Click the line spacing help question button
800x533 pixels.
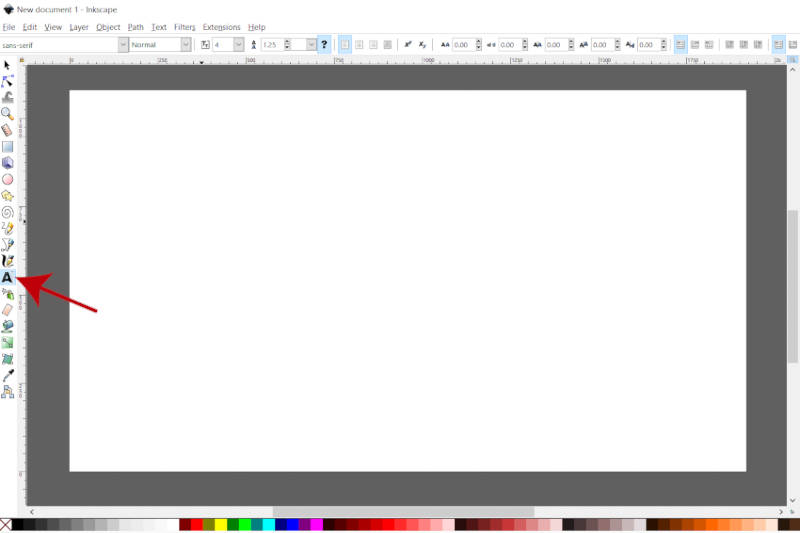click(x=324, y=45)
